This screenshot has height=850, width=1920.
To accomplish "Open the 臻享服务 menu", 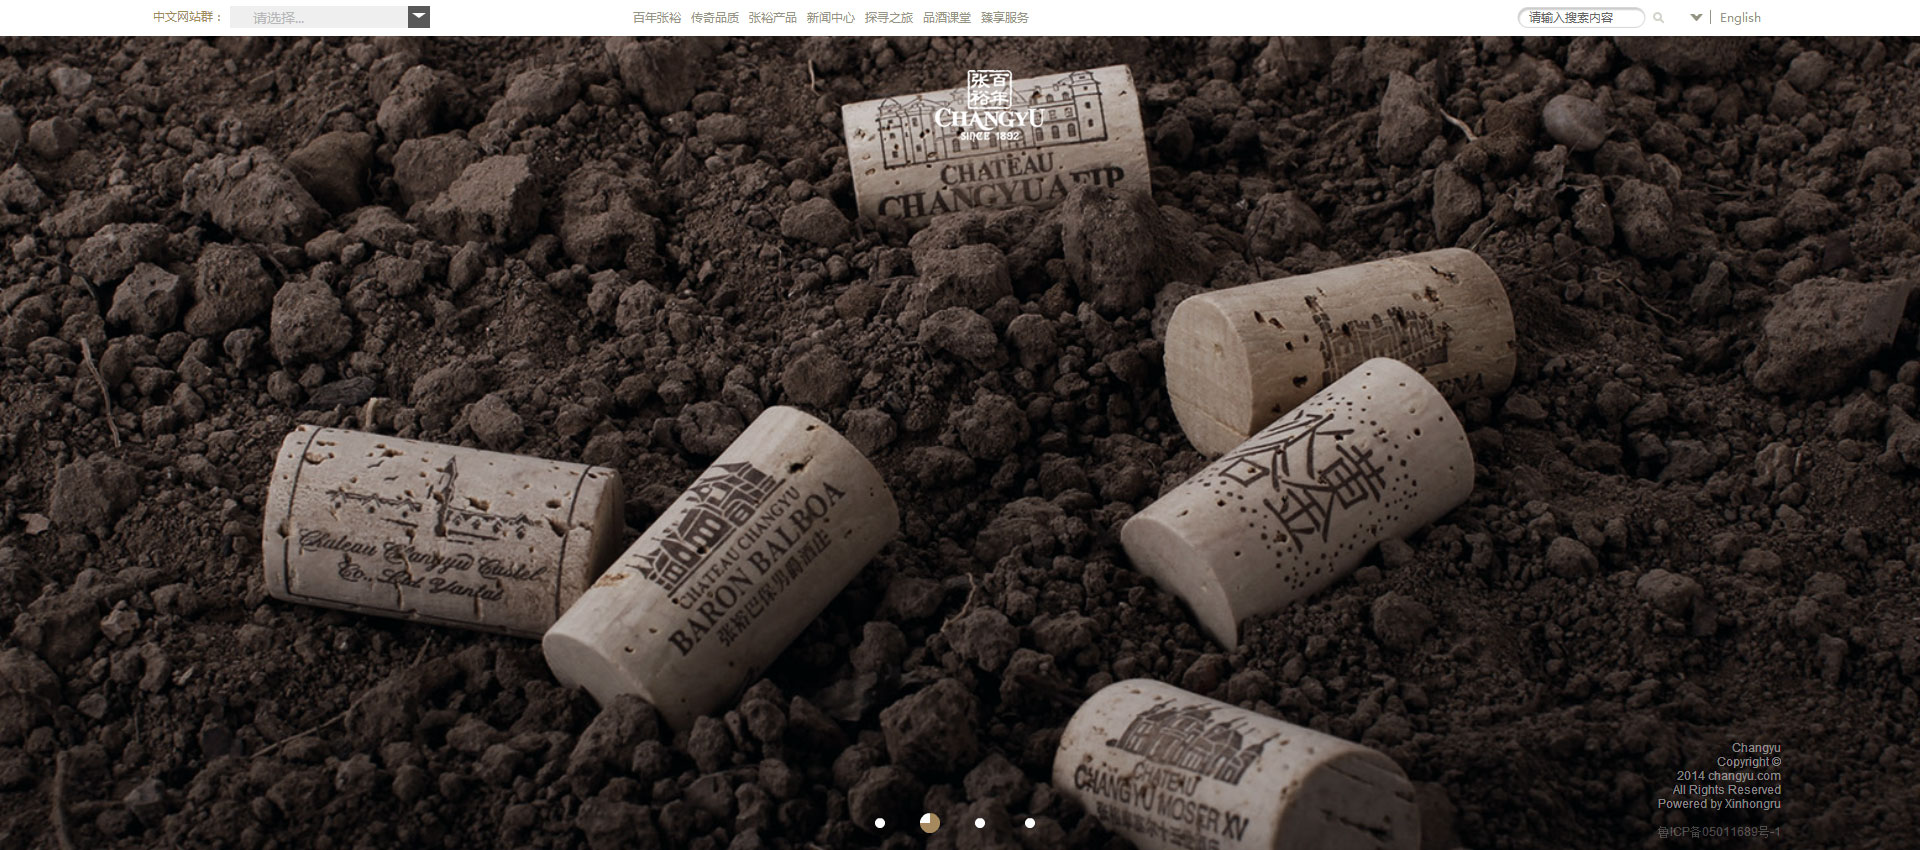I will pos(1005,18).
